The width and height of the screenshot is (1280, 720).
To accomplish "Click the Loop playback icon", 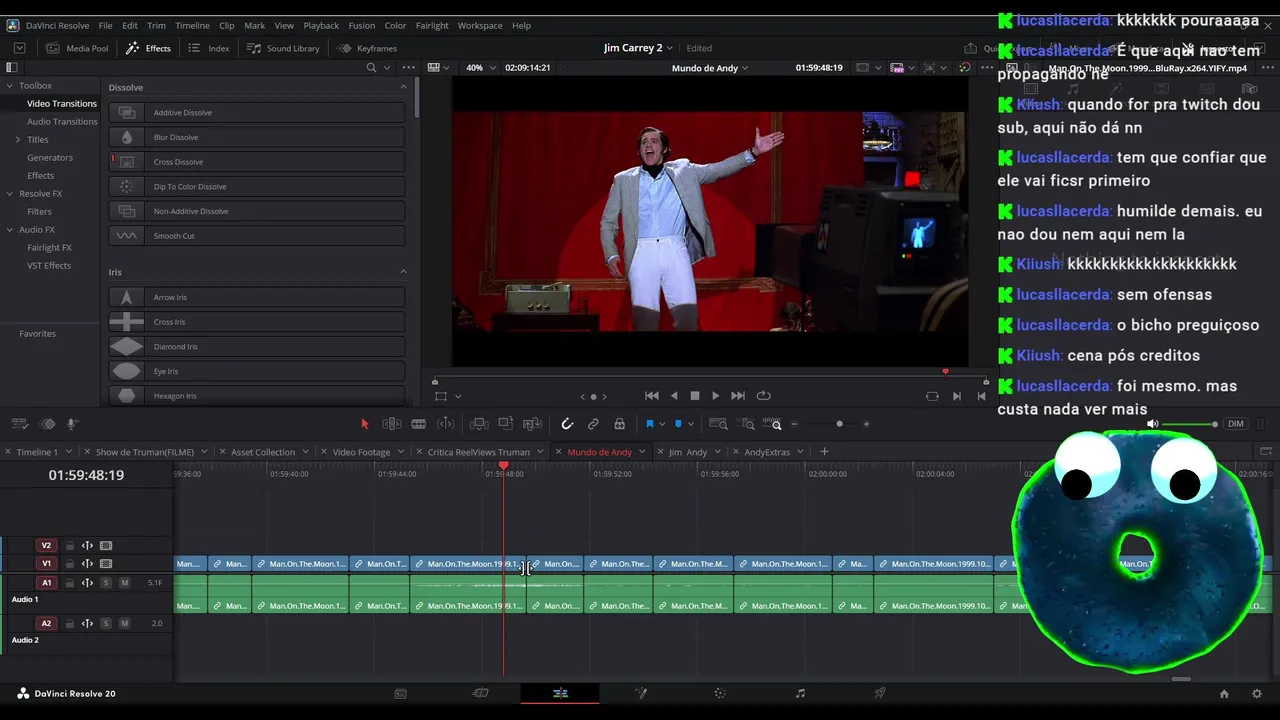I will 764,396.
